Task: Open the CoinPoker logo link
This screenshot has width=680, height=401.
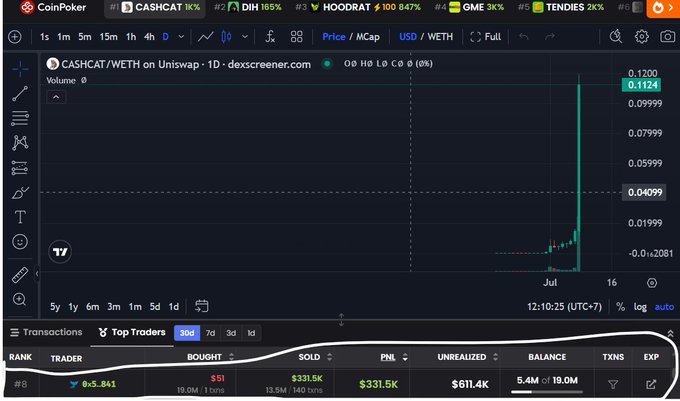Action: click(x=53, y=7)
